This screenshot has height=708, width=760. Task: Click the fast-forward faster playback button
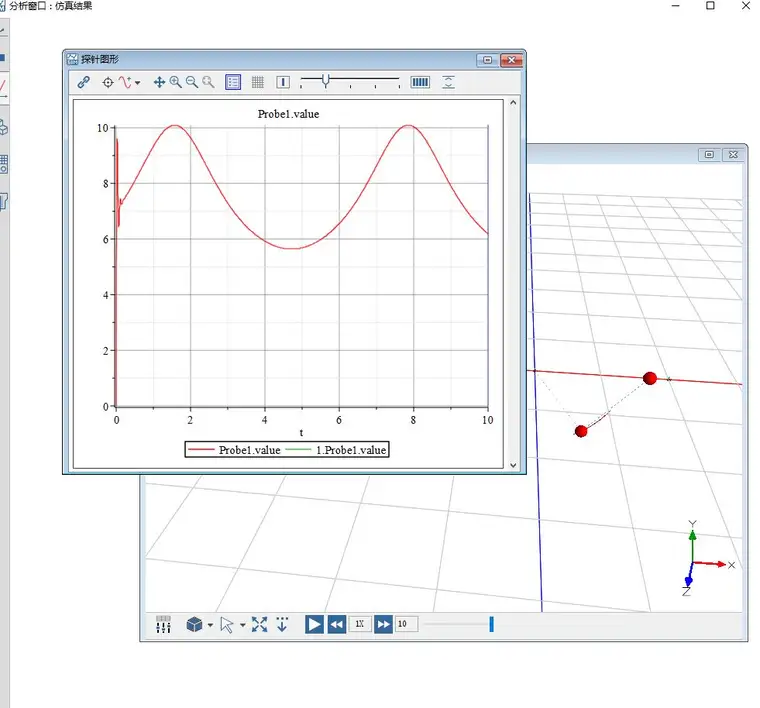(x=383, y=624)
